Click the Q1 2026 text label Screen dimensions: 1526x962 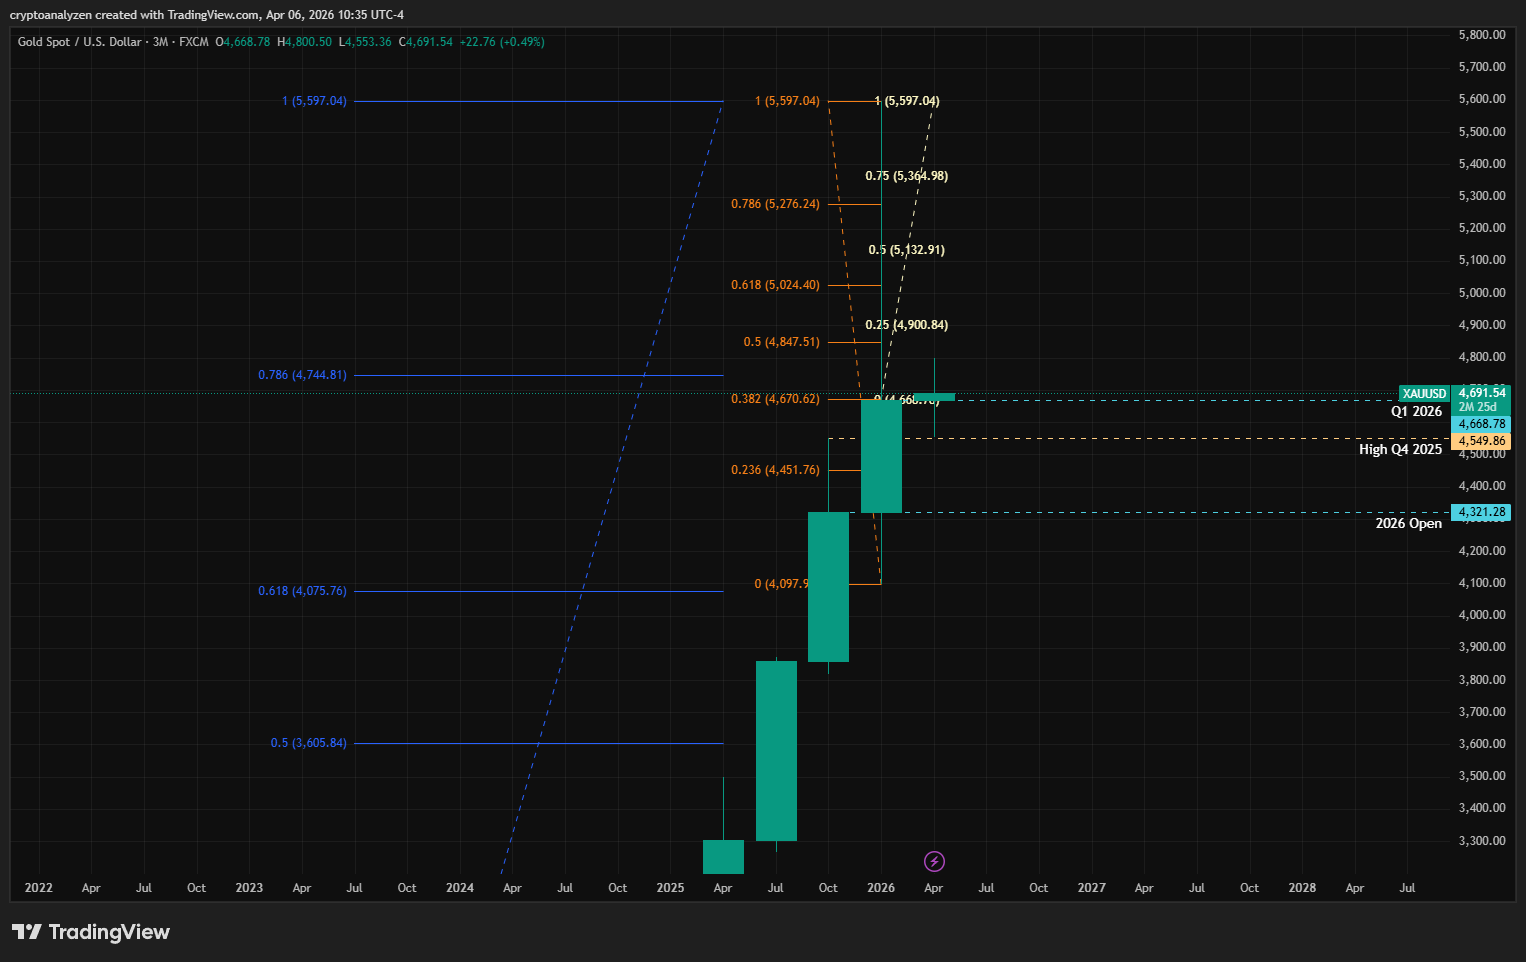1416,411
